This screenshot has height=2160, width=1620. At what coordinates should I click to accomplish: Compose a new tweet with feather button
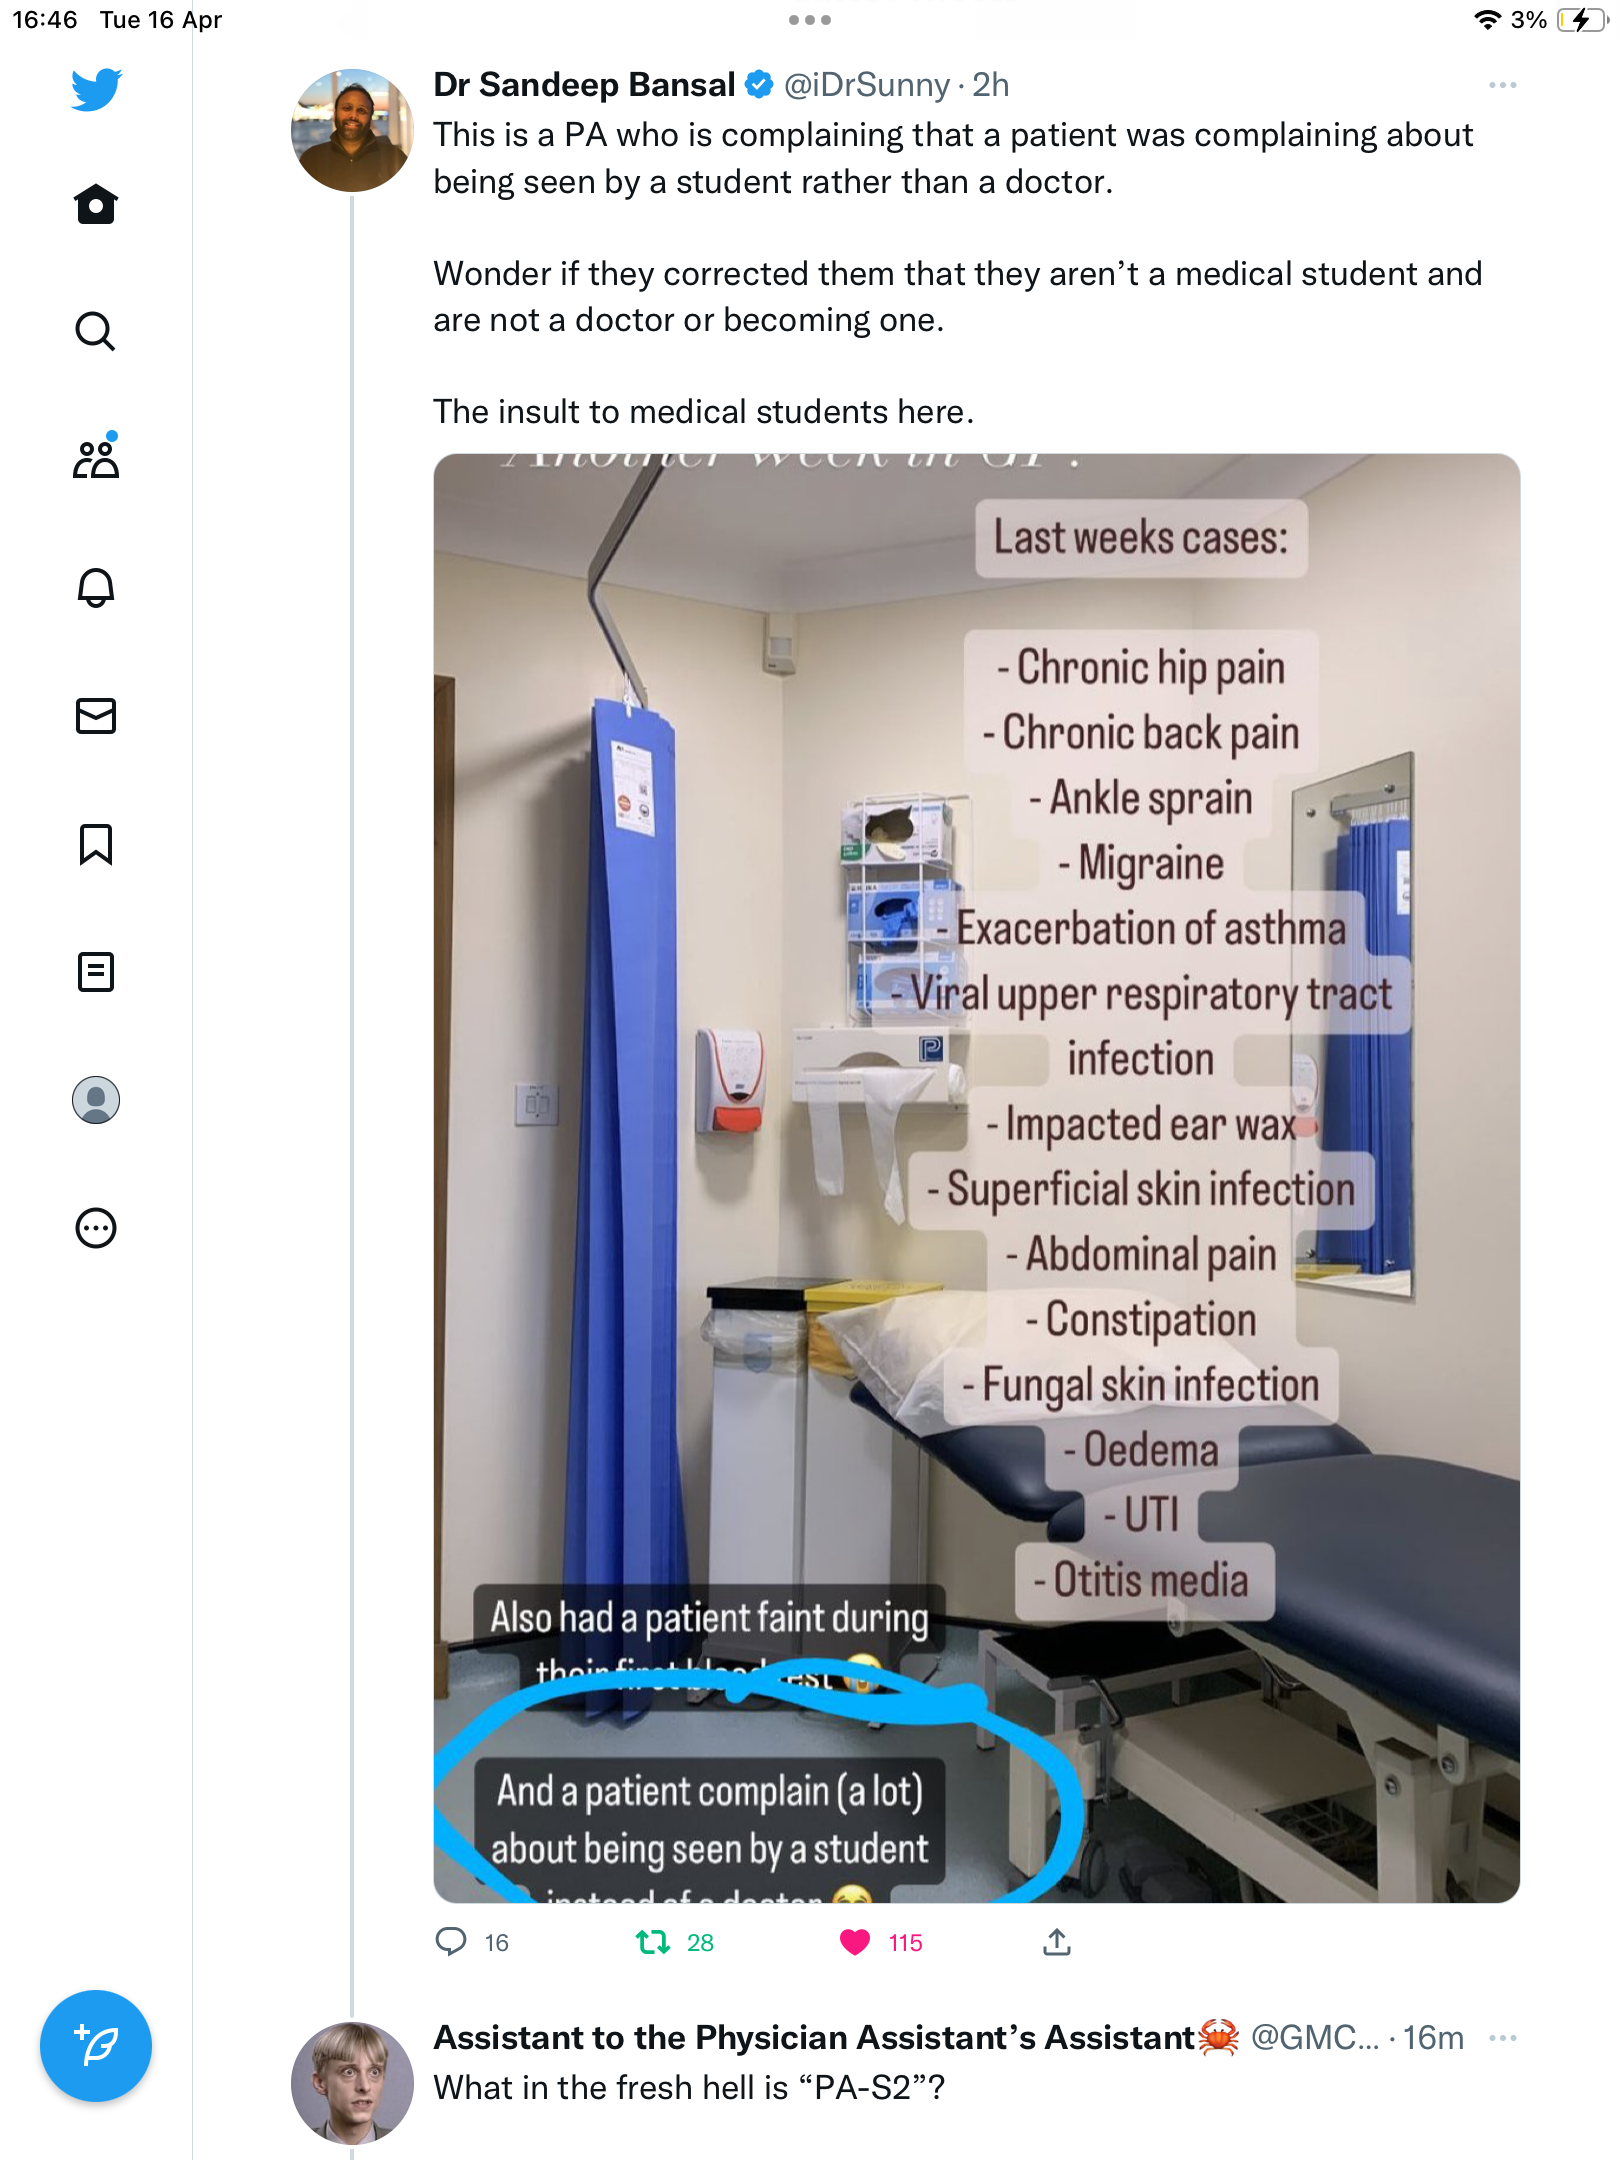tap(96, 2046)
